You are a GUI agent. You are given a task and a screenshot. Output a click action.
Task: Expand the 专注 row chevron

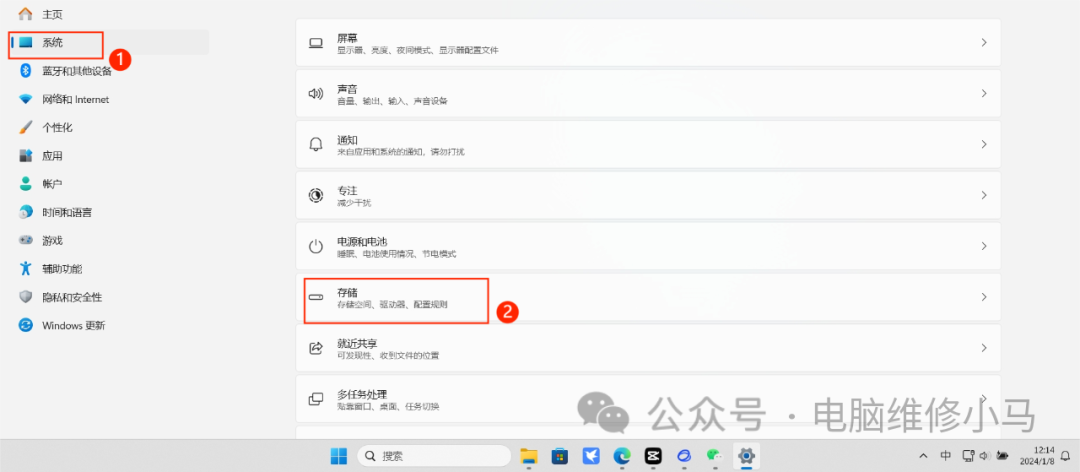984,195
